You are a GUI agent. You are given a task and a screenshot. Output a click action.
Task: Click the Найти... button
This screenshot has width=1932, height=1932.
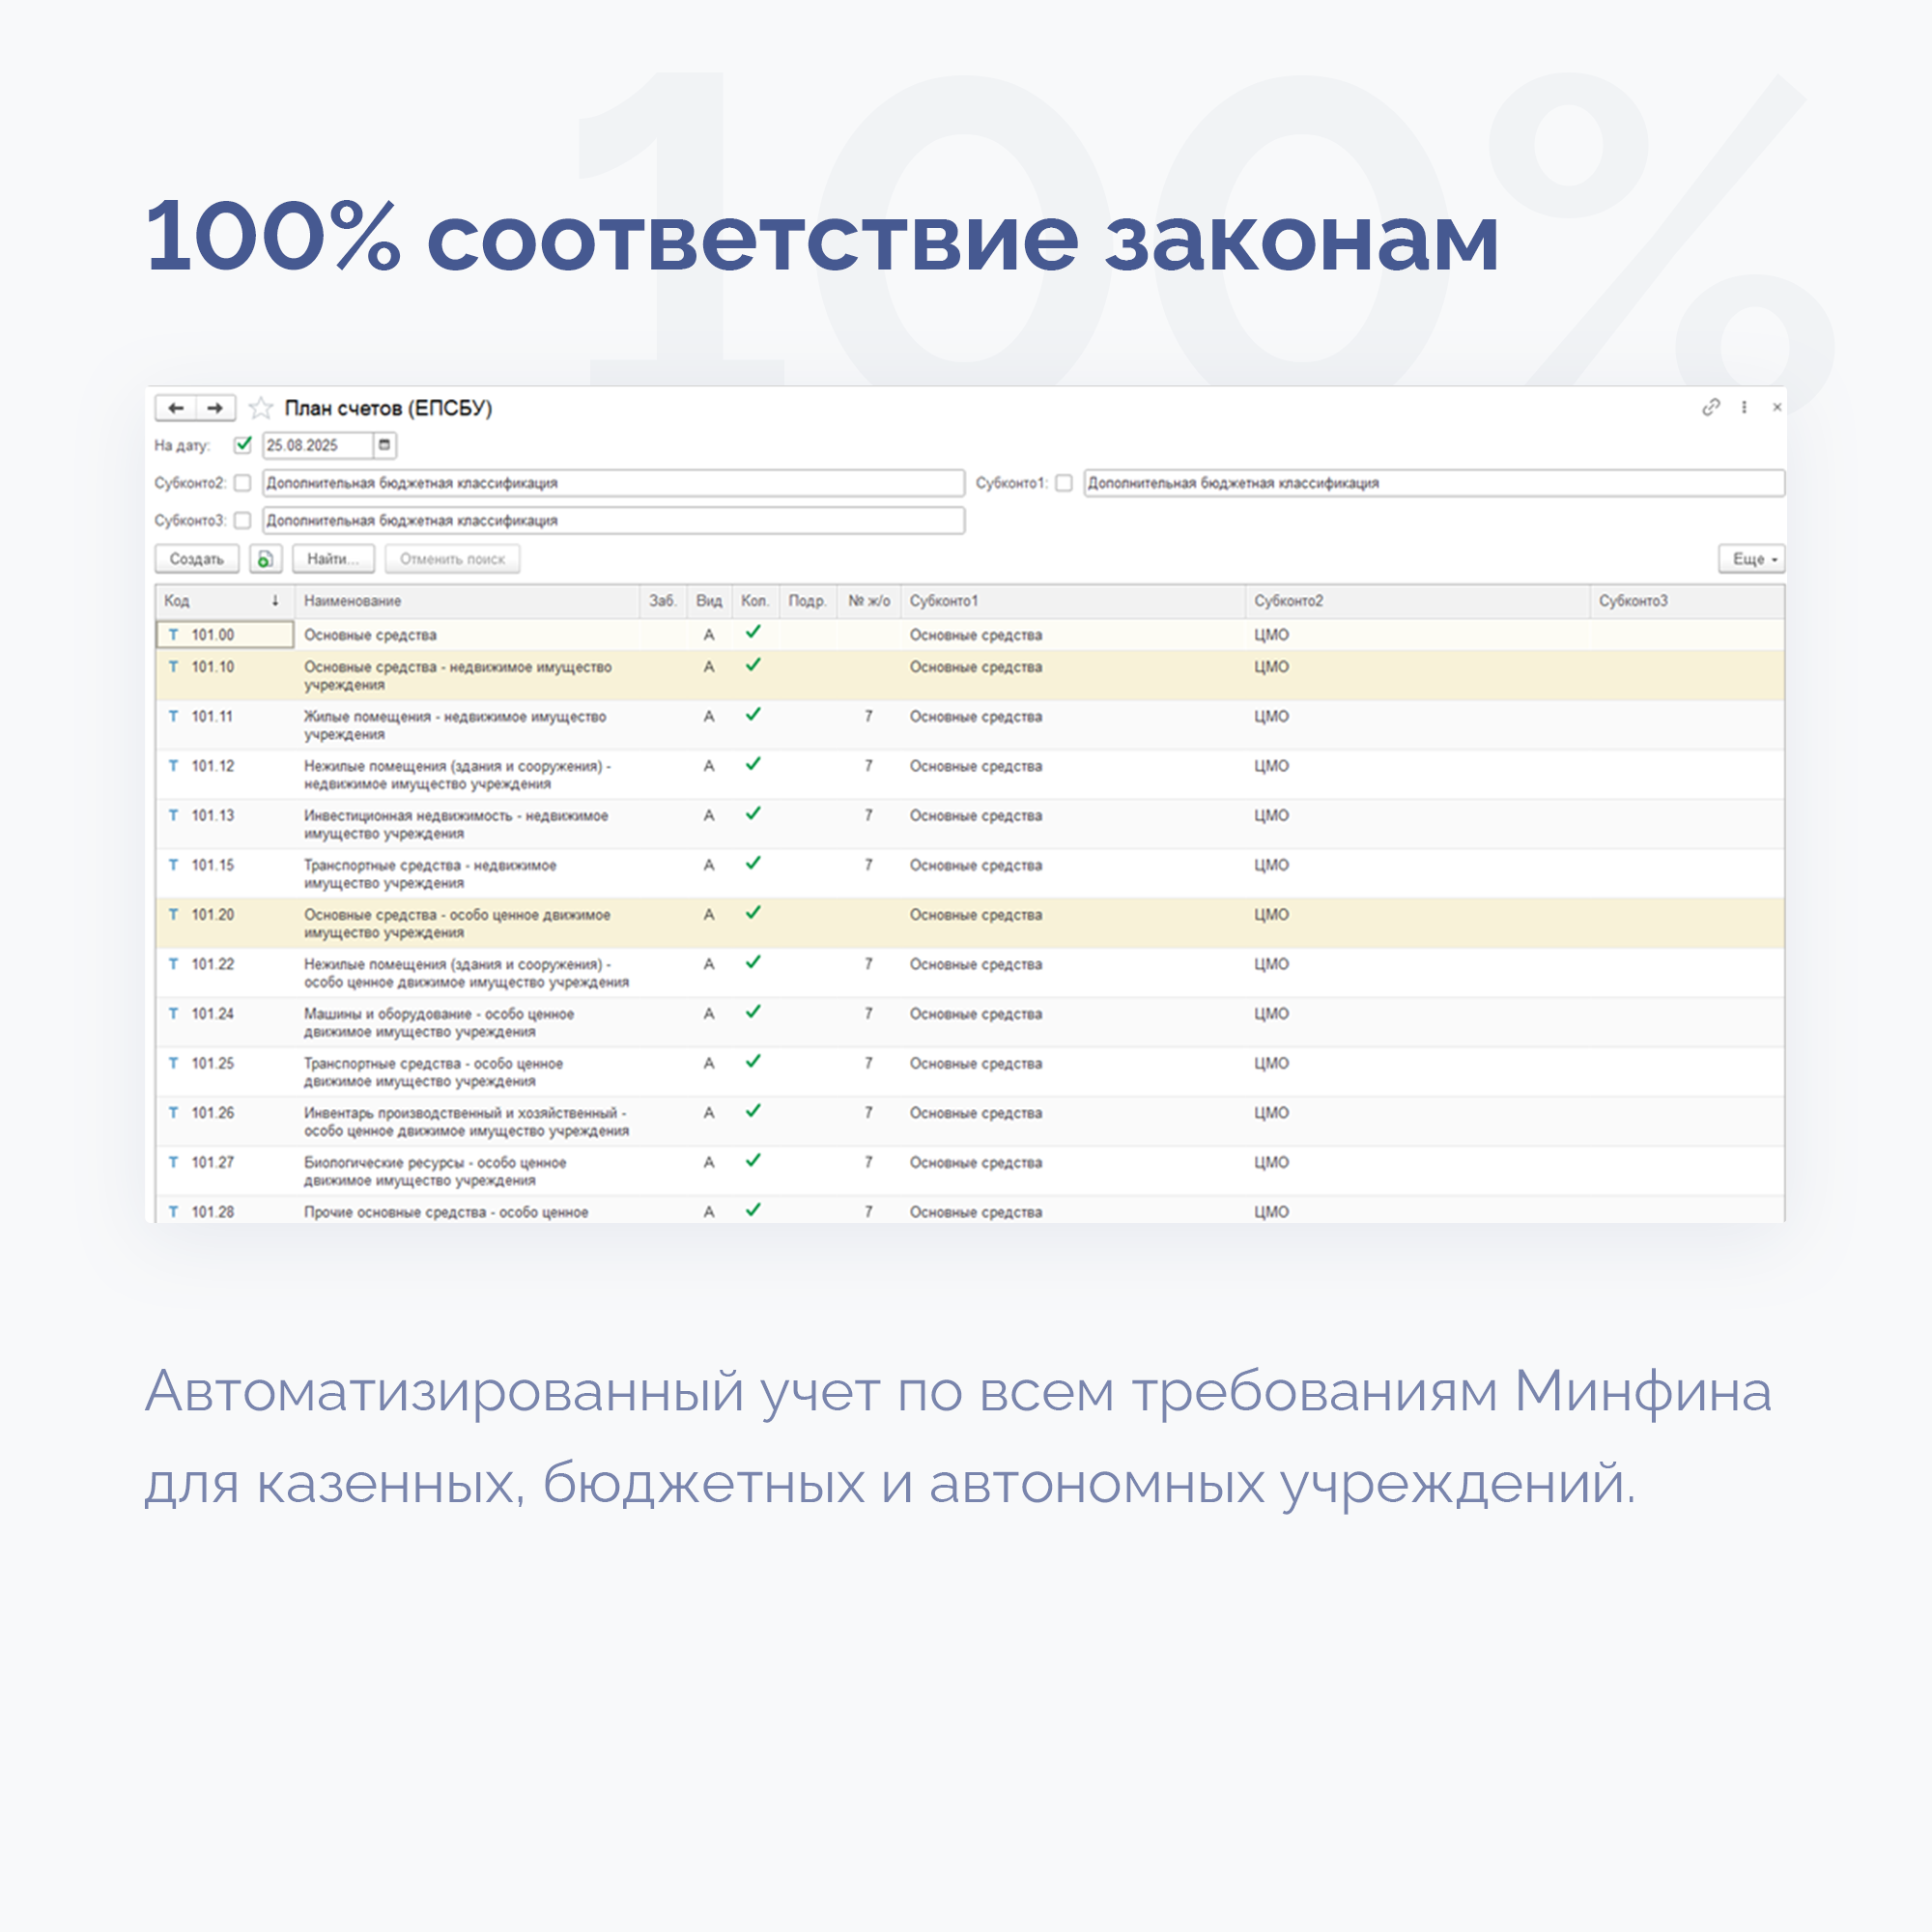pyautogui.click(x=333, y=559)
